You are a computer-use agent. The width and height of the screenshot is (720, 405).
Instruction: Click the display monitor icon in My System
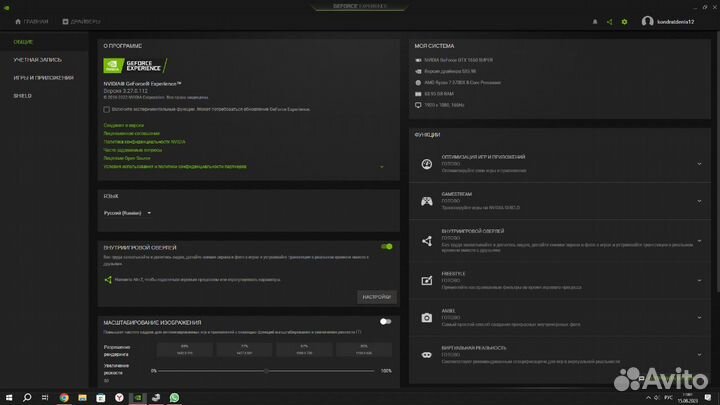(418, 105)
